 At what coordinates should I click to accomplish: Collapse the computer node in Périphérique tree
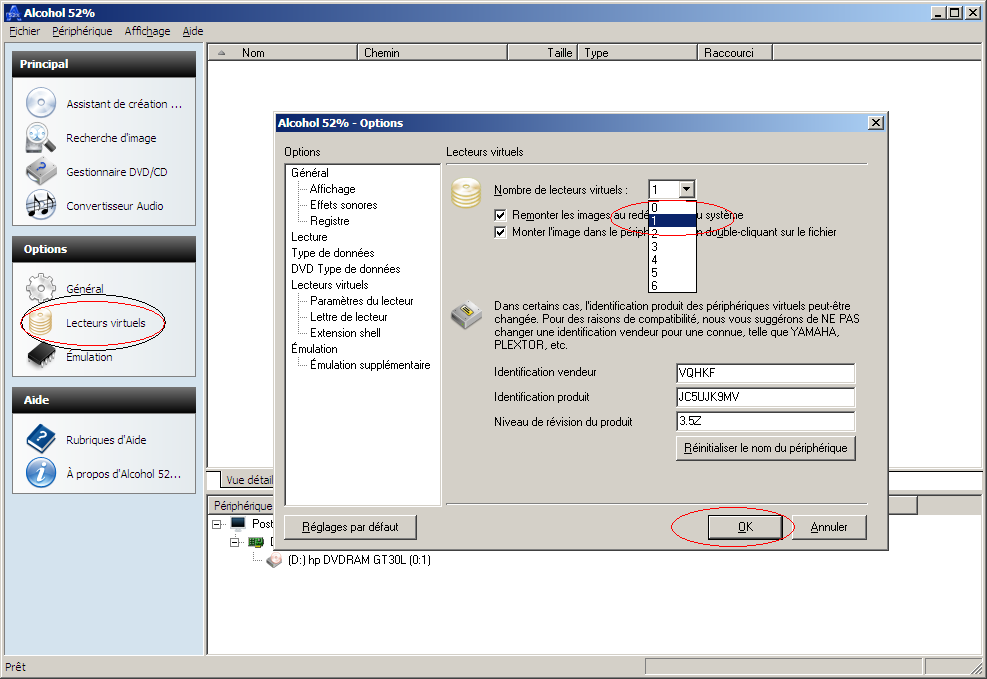[x=217, y=524]
